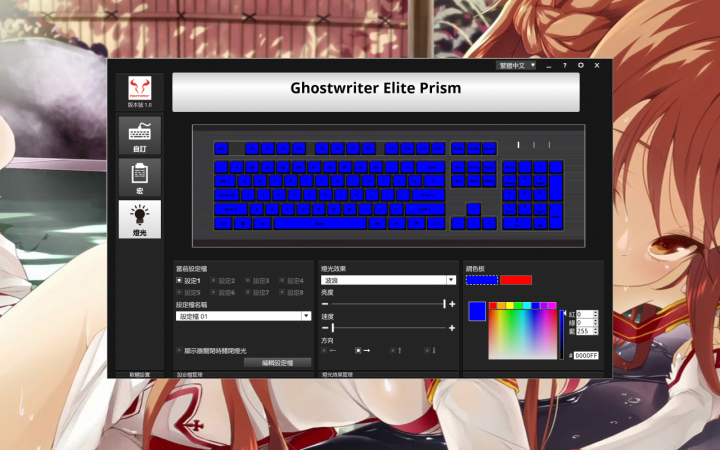The width and height of the screenshot is (720, 450).
Task: Select the 設定2 profile radio button
Action: (213, 280)
